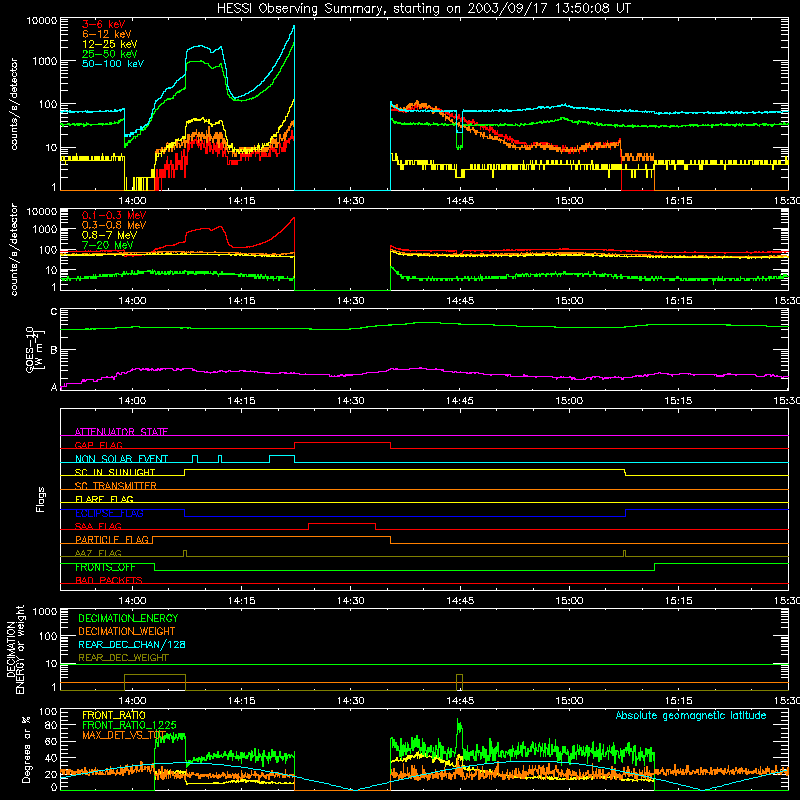The height and width of the screenshot is (800, 800).
Task: Select the DECIMATION_WEIGHT legend label
Action: tap(127, 631)
